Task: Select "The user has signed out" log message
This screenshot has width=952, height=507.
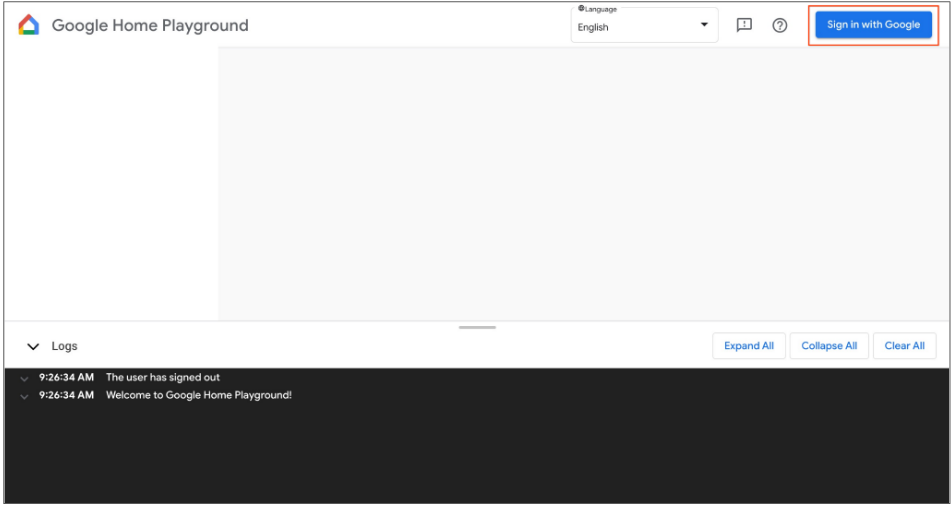Action: (x=163, y=378)
